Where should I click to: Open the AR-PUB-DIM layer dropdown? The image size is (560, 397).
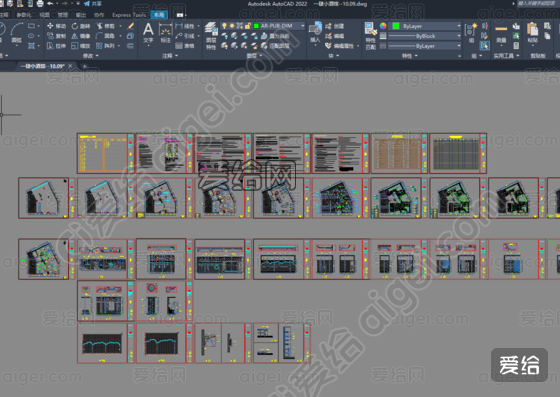point(279,26)
